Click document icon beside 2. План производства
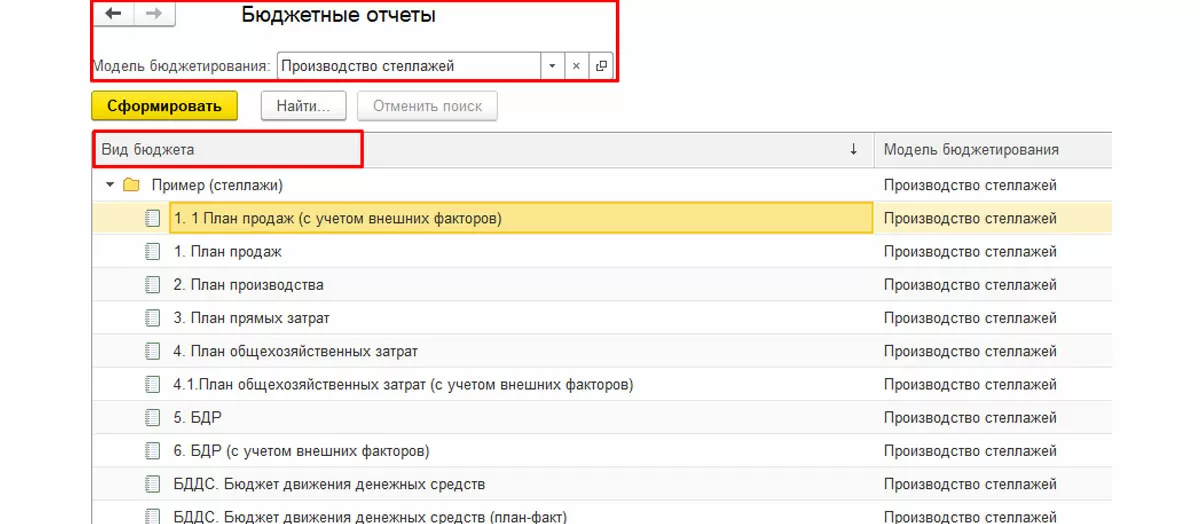 pyautogui.click(x=153, y=284)
